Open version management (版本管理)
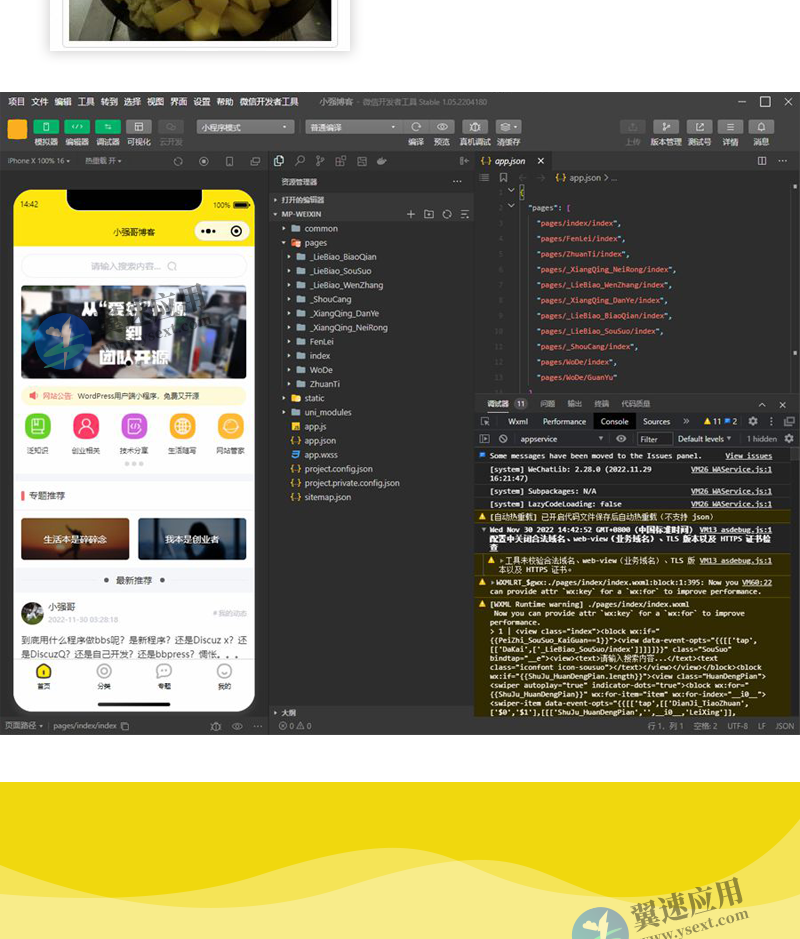 pyautogui.click(x=666, y=127)
